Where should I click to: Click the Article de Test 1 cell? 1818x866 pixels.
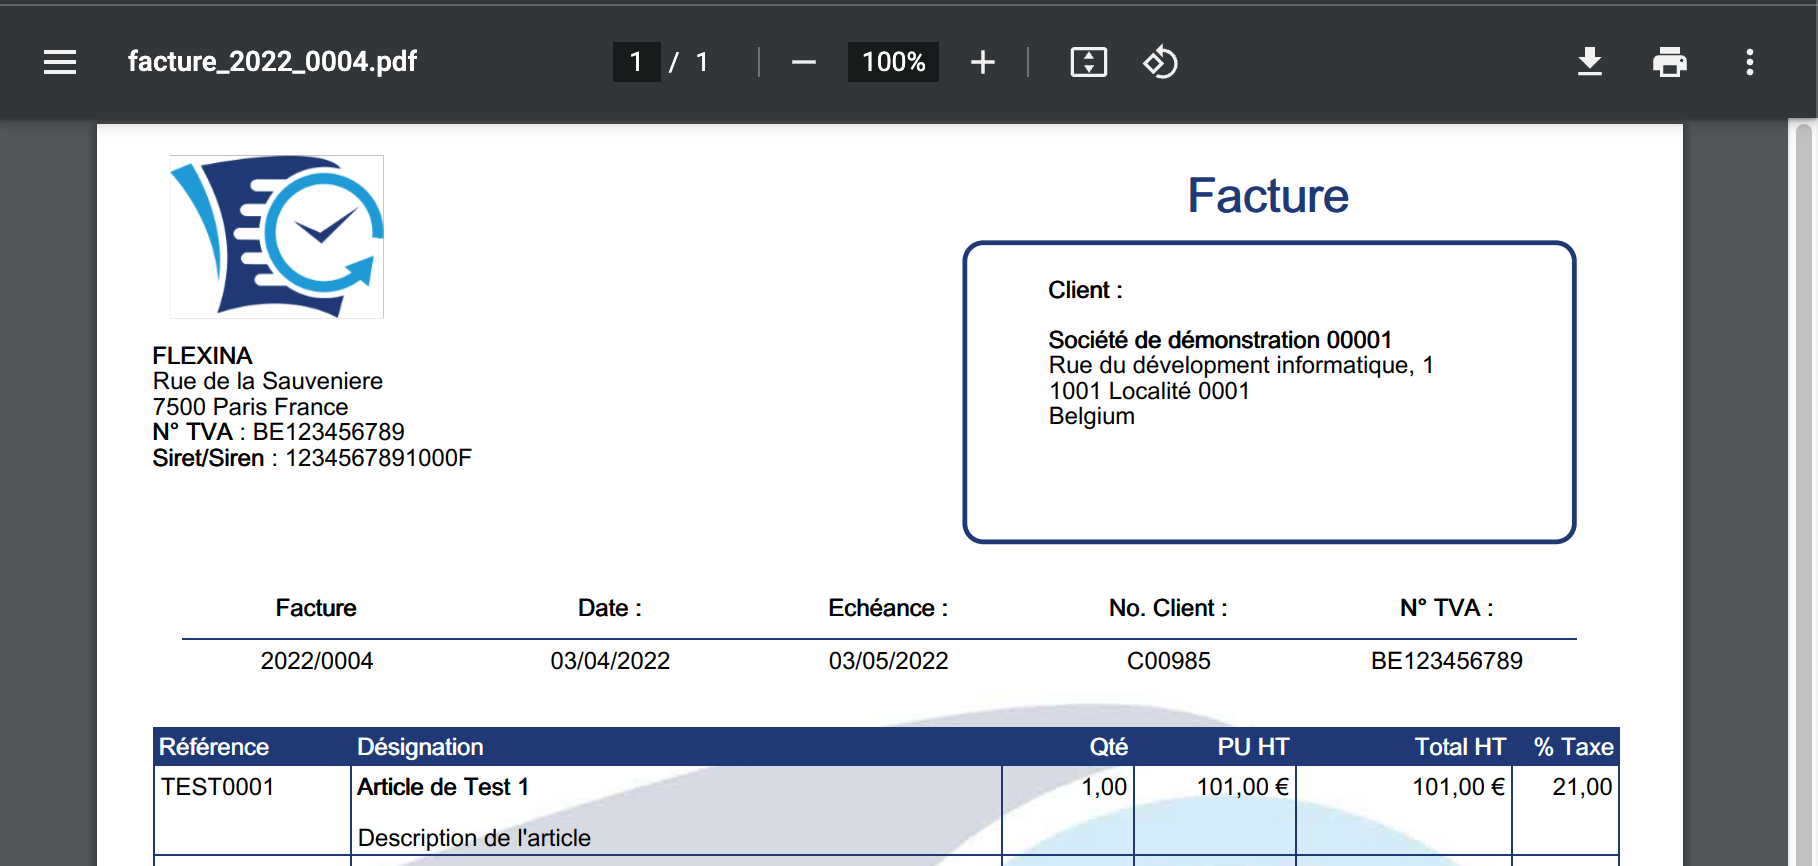443,787
